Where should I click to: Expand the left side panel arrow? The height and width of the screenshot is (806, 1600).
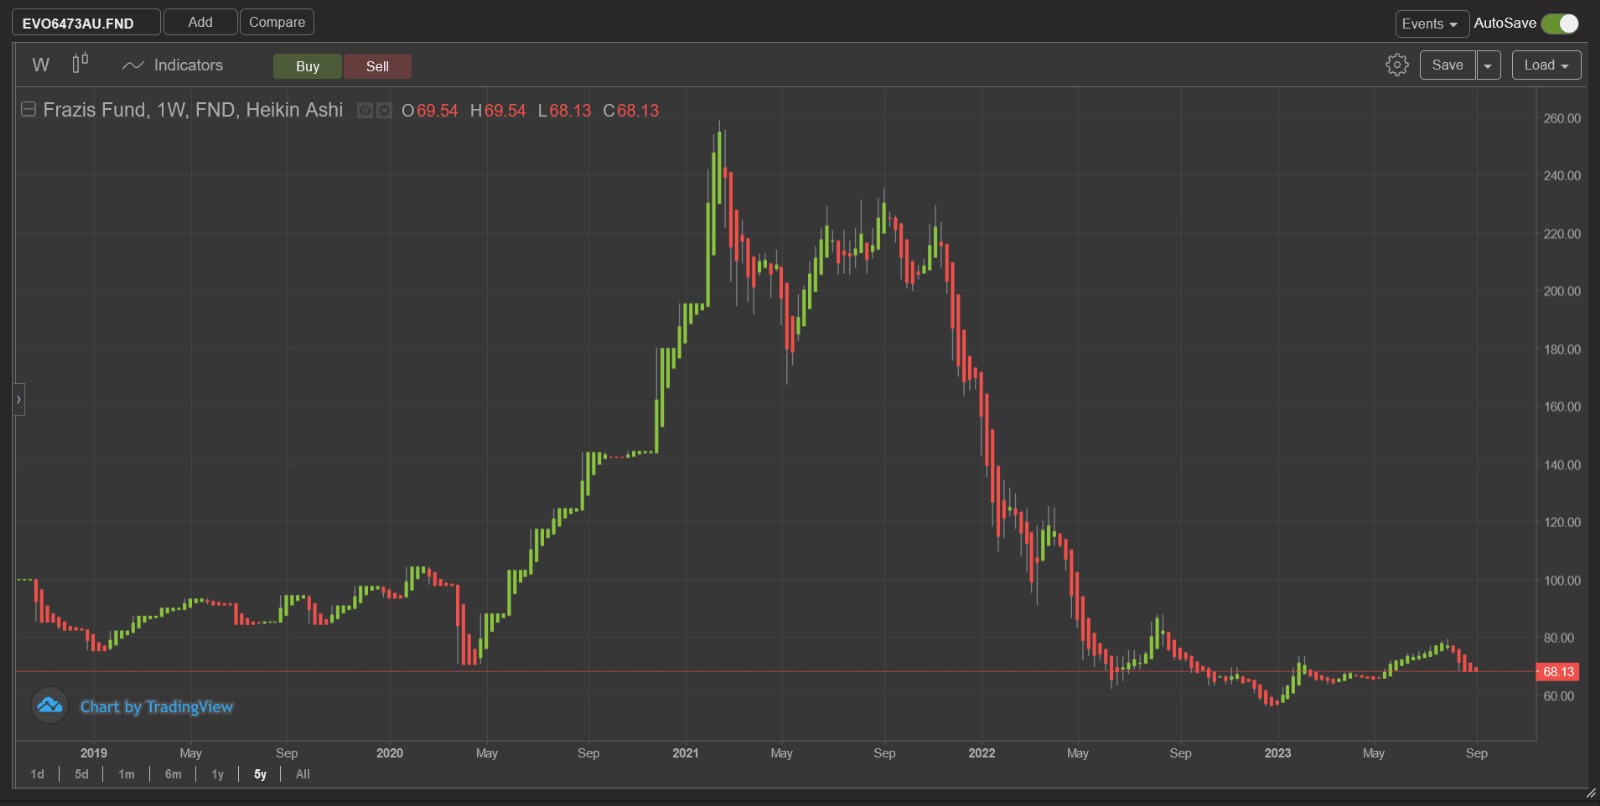[x=18, y=399]
